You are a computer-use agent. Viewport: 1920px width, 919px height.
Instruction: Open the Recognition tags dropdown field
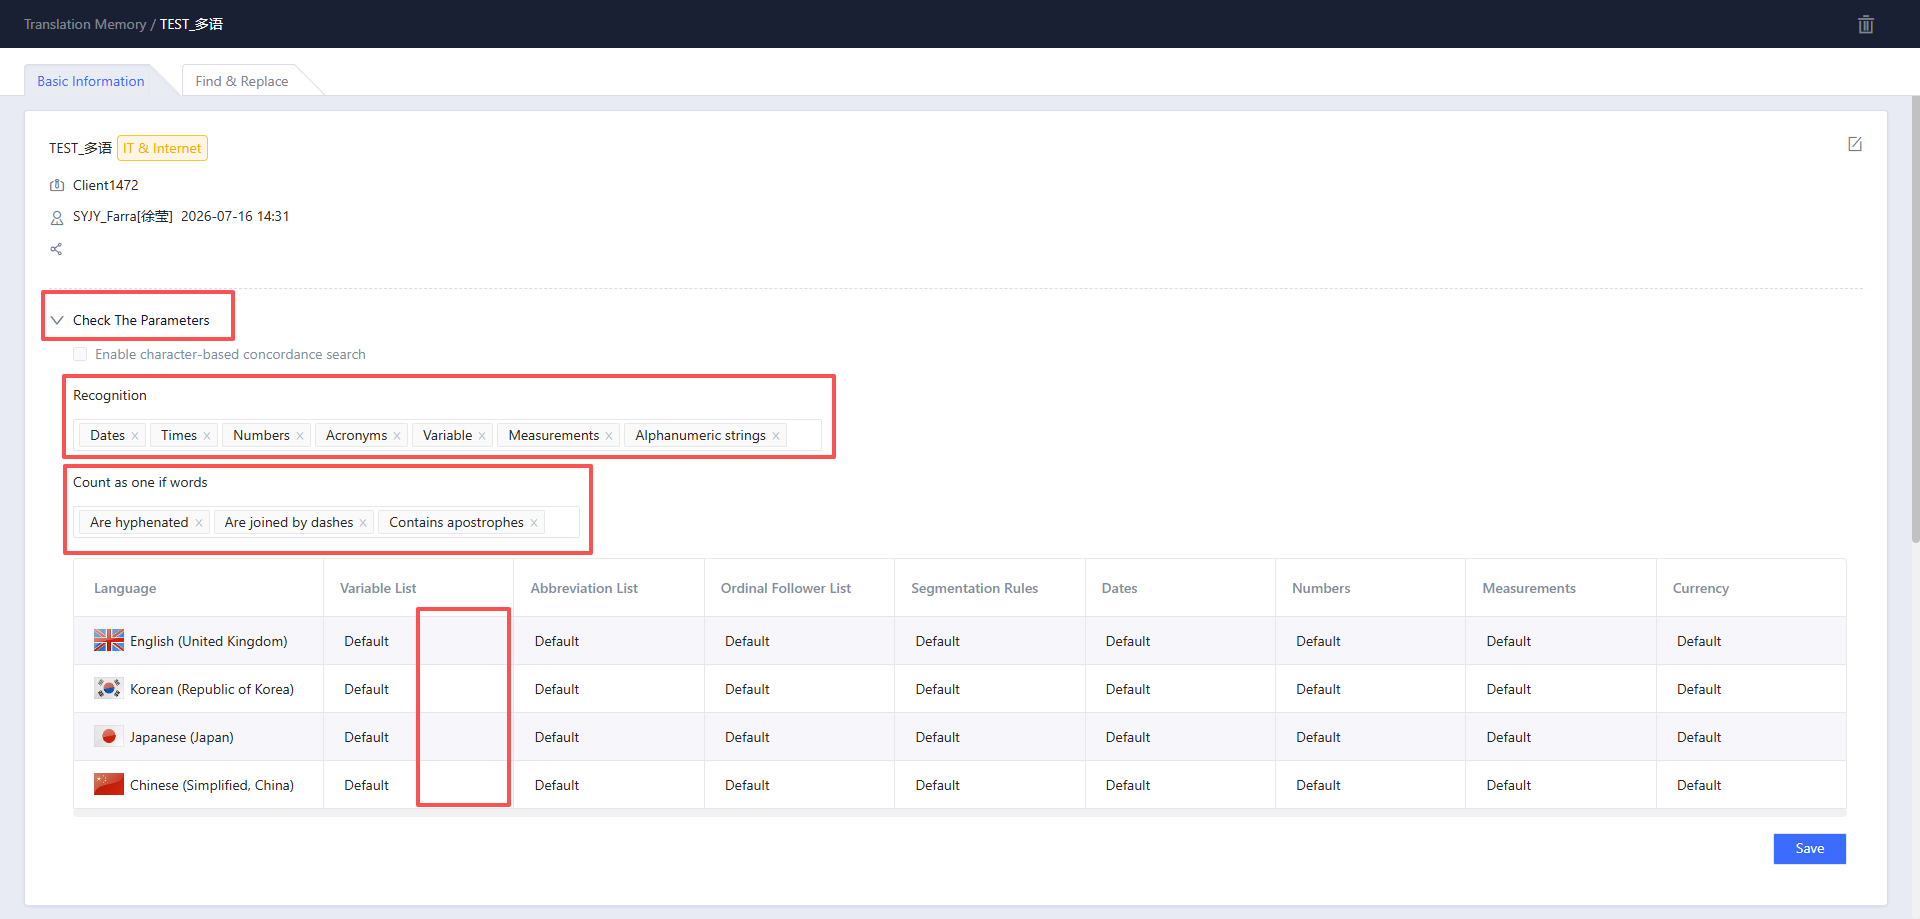pos(448,435)
